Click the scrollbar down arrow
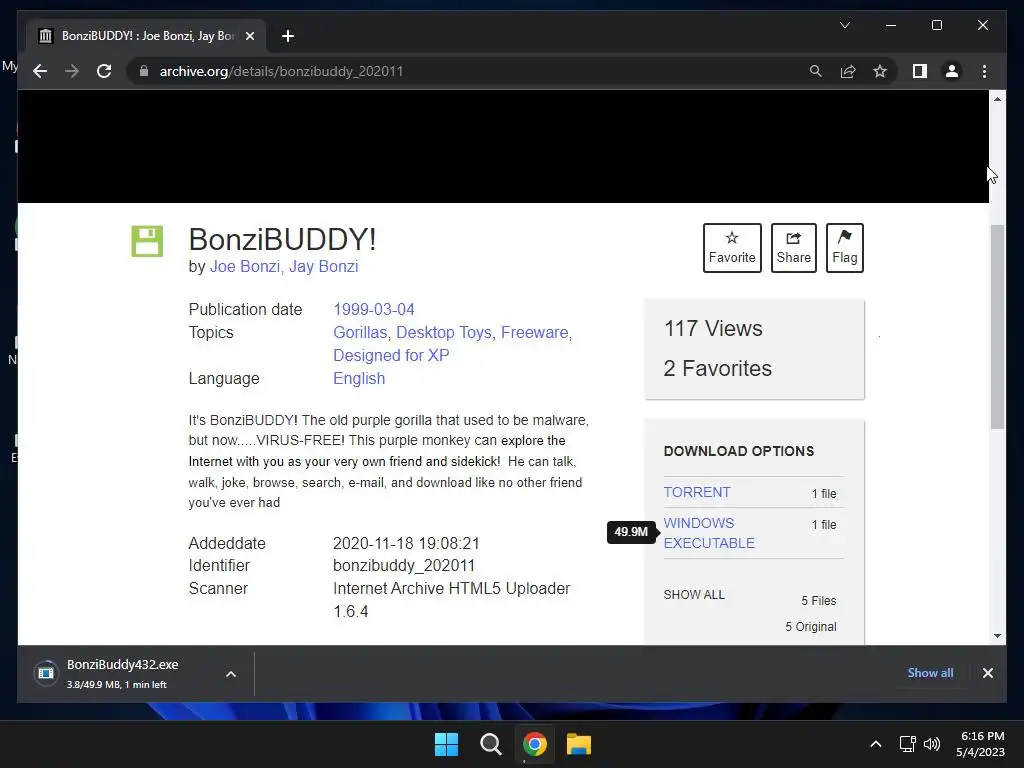Screen dimensions: 1024x768 tap(997, 635)
